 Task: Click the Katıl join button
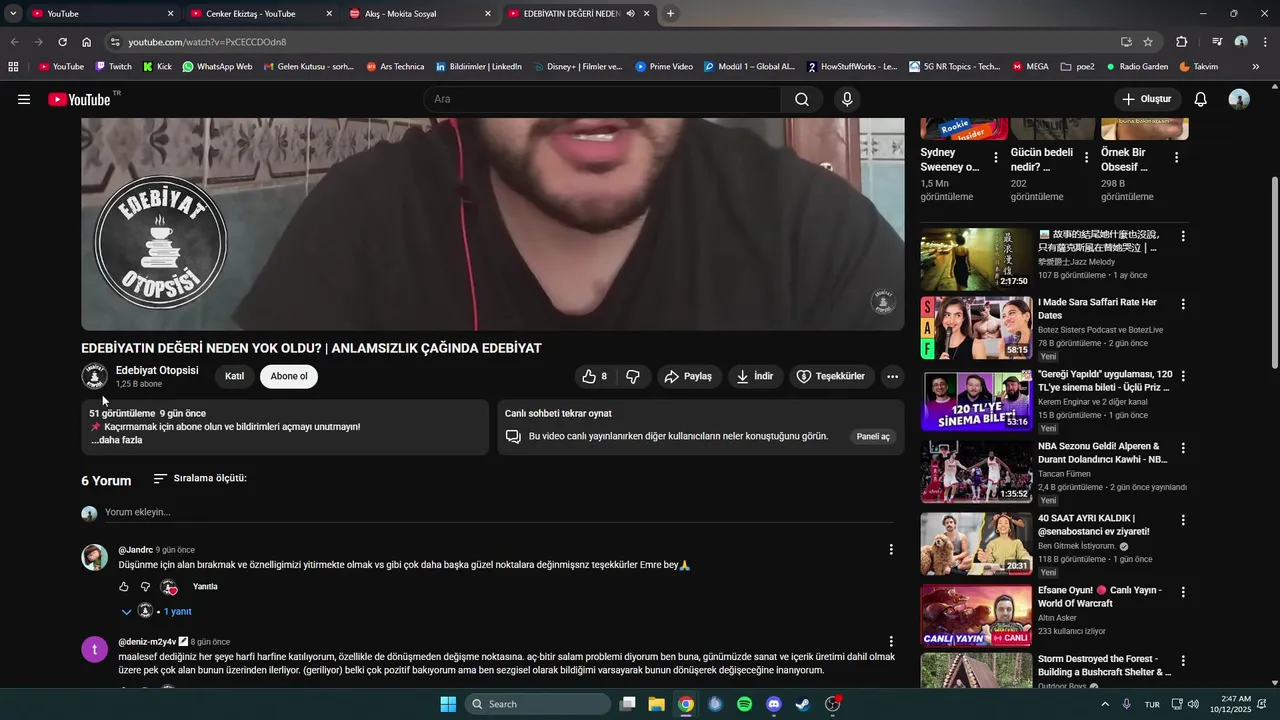pyautogui.click(x=234, y=376)
